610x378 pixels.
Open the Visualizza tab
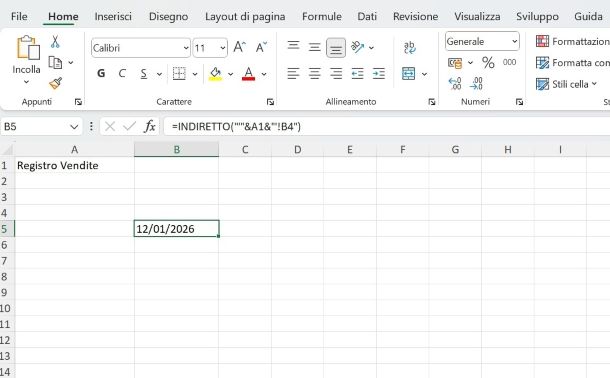(x=477, y=16)
